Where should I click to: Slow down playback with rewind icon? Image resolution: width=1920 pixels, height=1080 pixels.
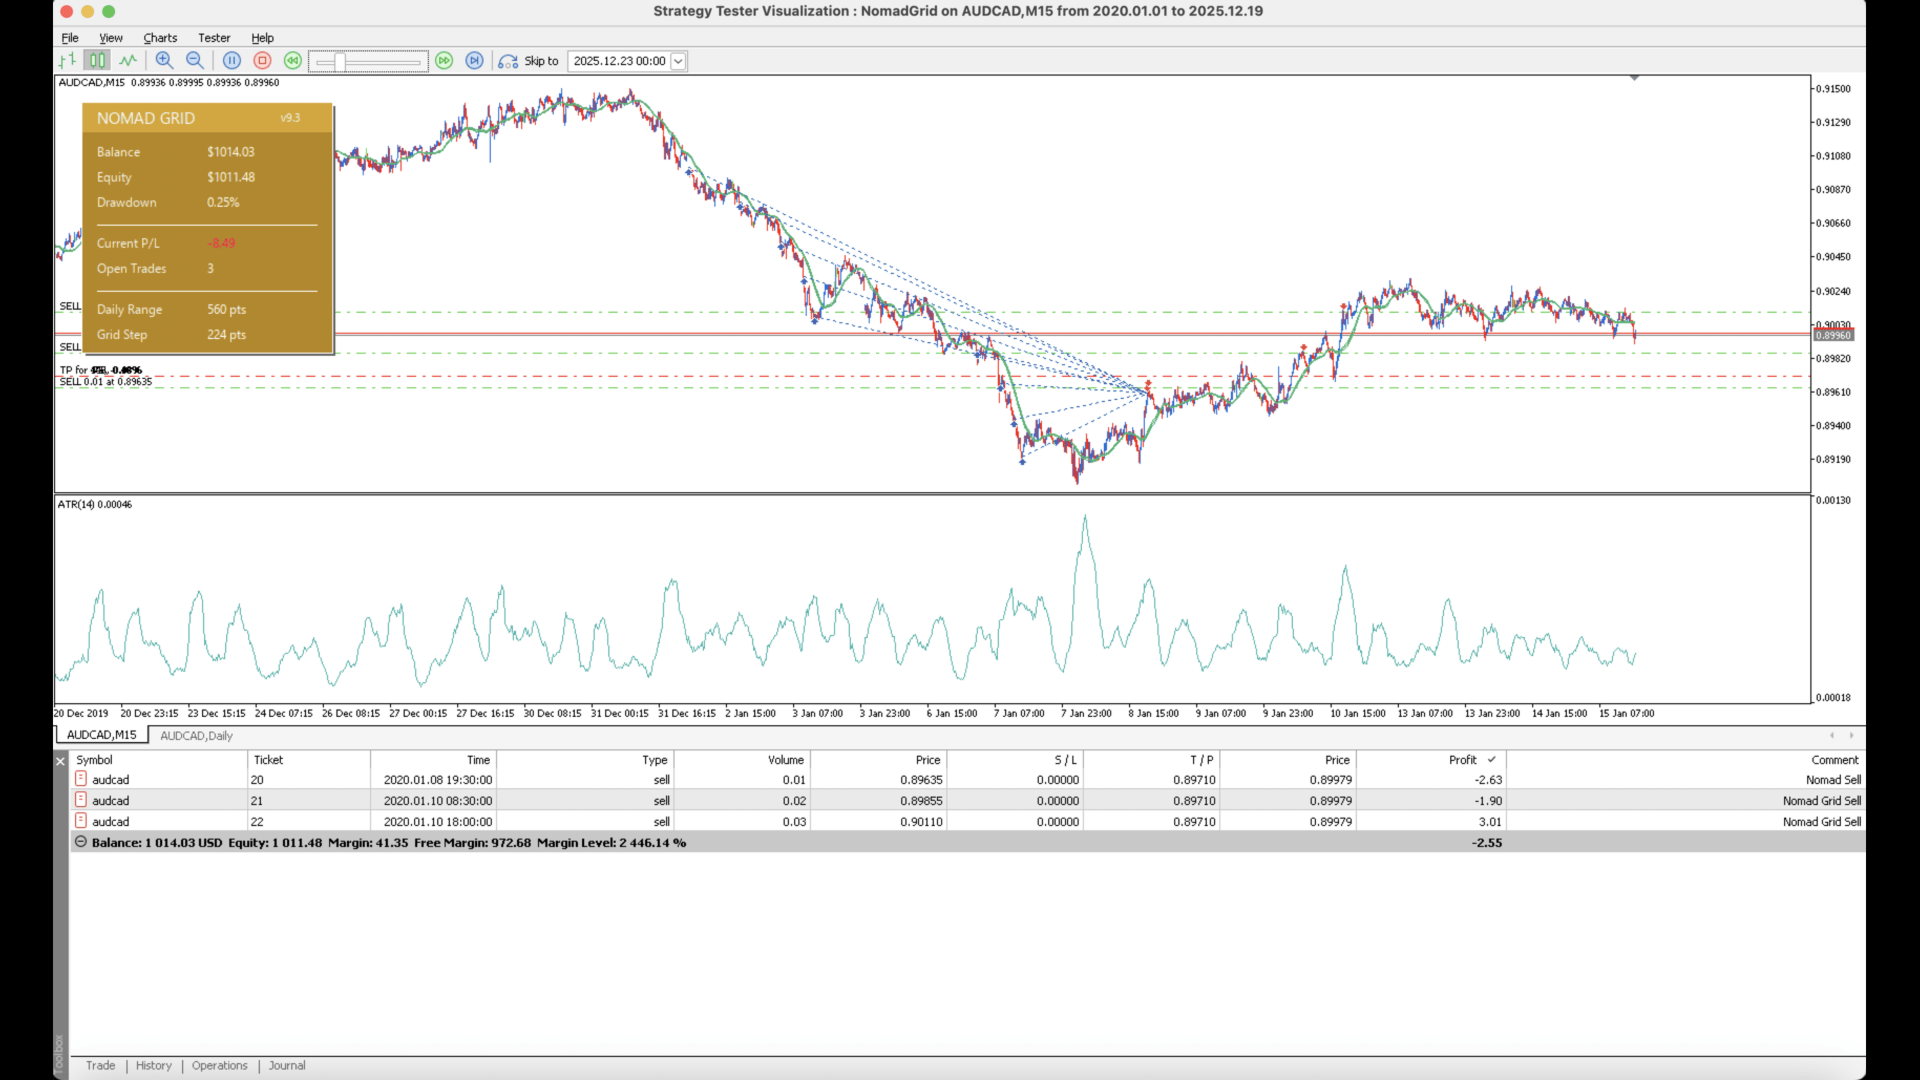tap(292, 61)
